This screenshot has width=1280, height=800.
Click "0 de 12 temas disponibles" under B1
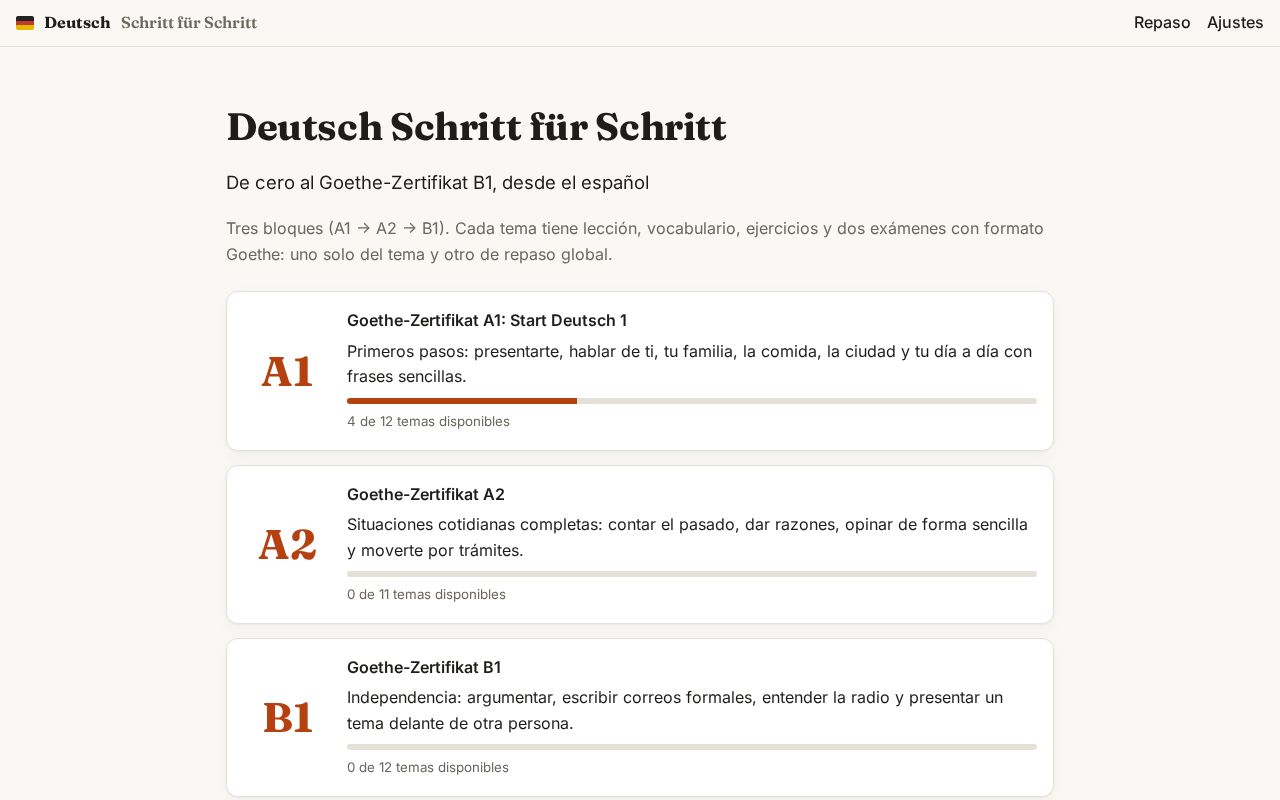coord(428,767)
